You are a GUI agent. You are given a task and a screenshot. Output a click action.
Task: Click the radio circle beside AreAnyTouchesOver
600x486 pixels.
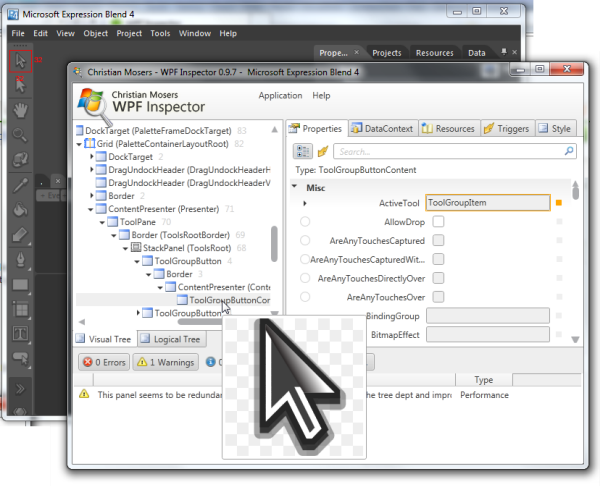(305, 297)
